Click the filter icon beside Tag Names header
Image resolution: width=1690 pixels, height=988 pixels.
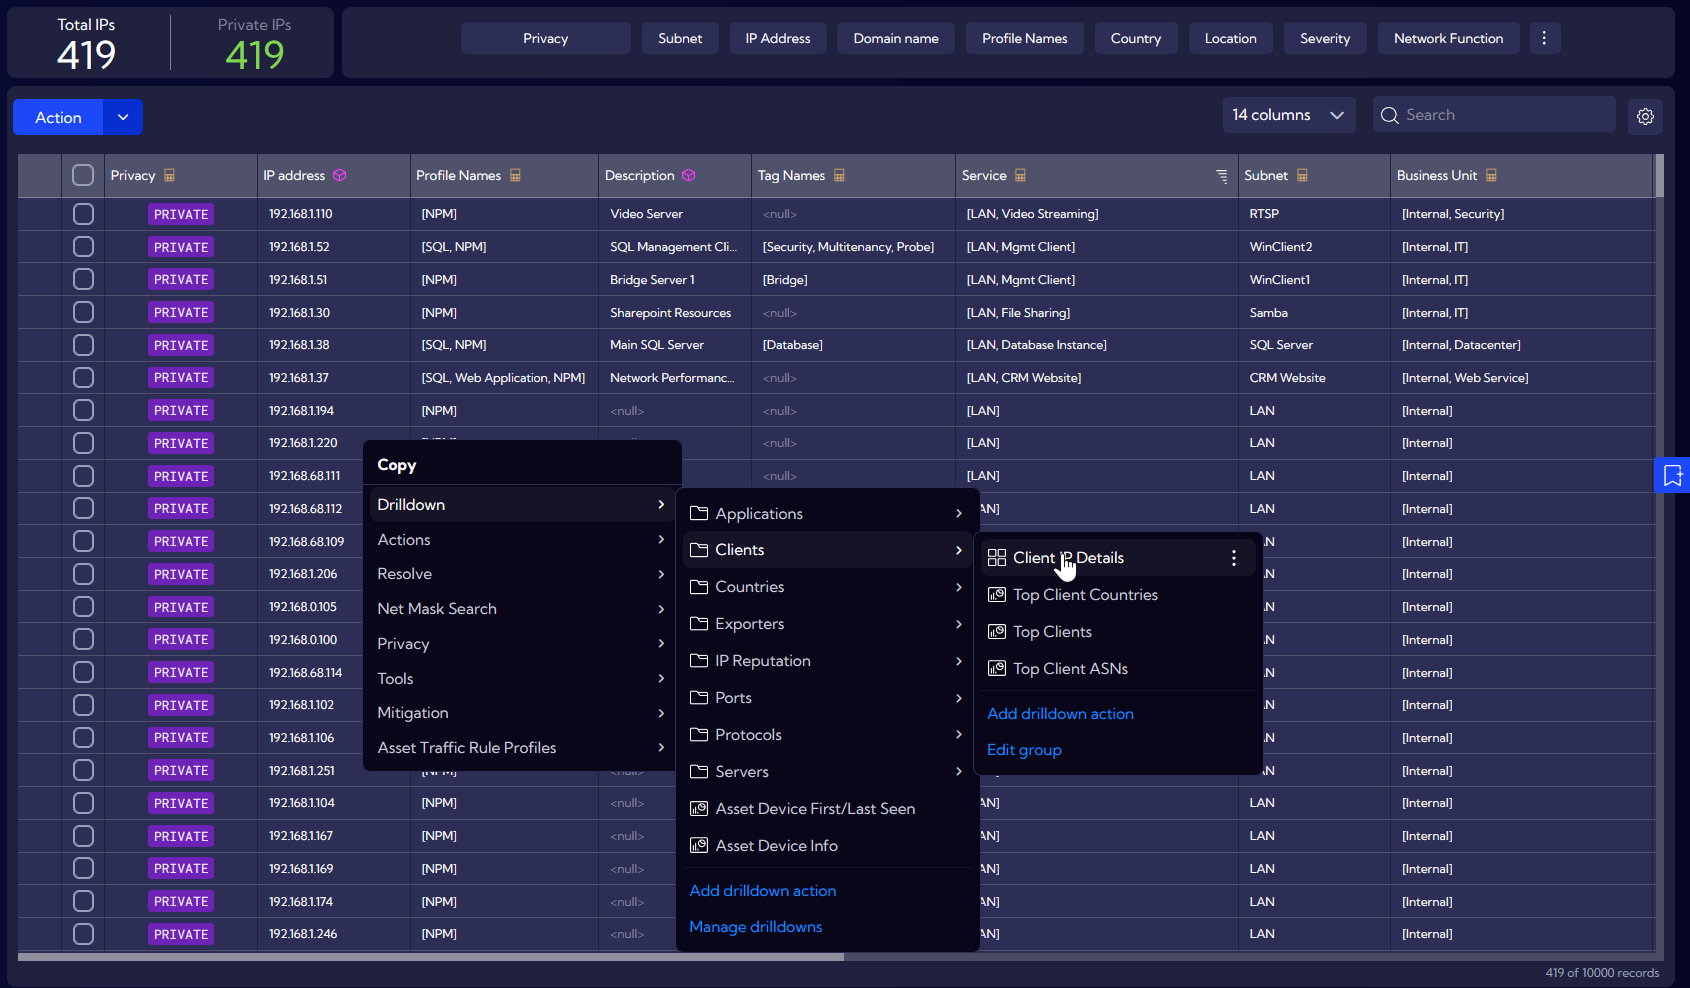pyautogui.click(x=839, y=176)
